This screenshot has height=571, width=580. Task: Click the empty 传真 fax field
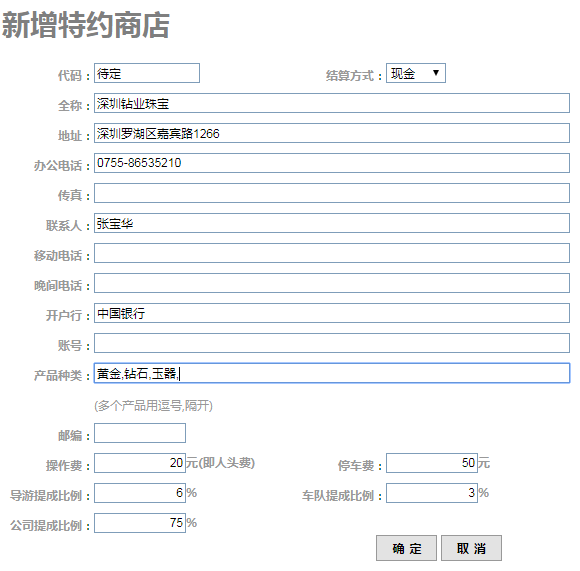[x=332, y=193]
